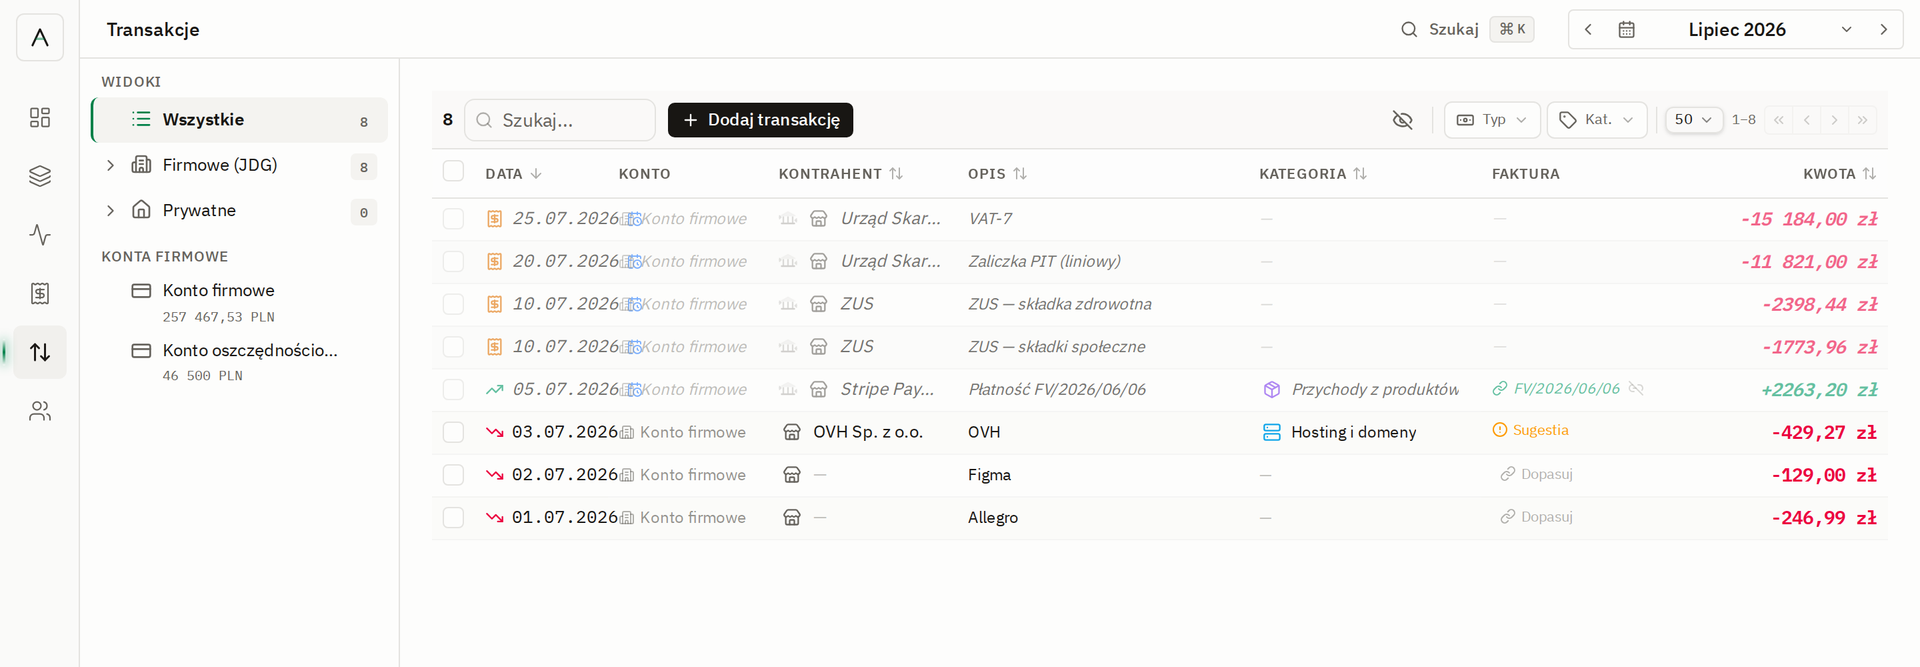Click the Sugestia link in OVH row
This screenshot has height=667, width=1920.
pos(1530,430)
